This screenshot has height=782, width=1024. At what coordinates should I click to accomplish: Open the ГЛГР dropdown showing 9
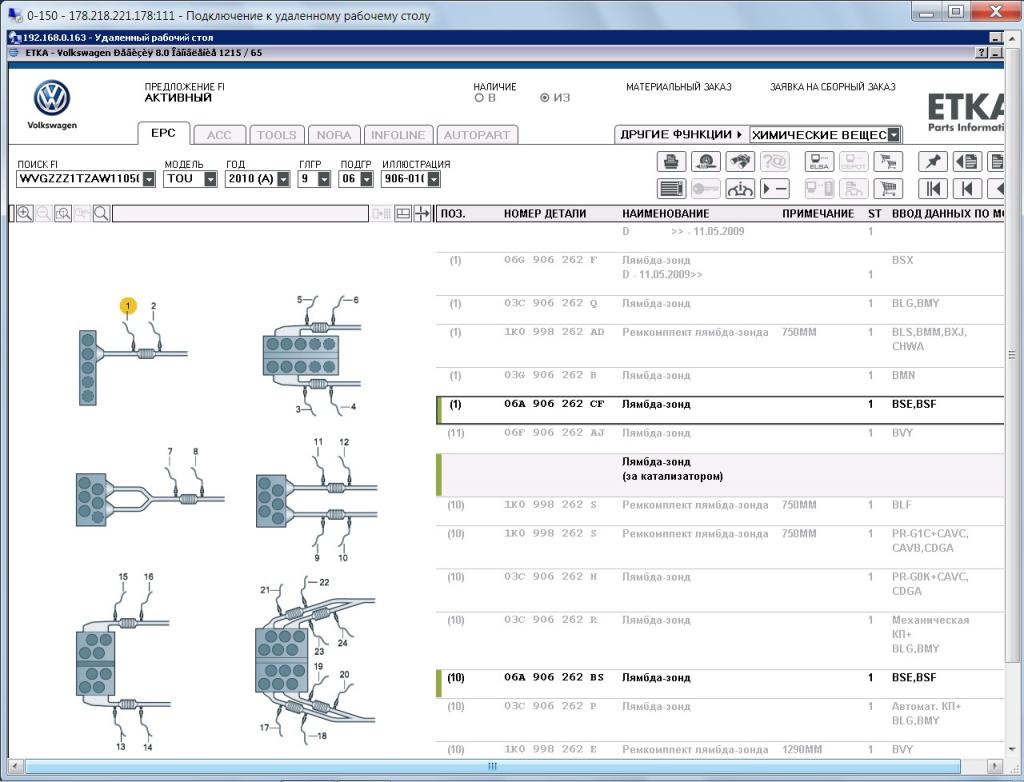[x=324, y=179]
